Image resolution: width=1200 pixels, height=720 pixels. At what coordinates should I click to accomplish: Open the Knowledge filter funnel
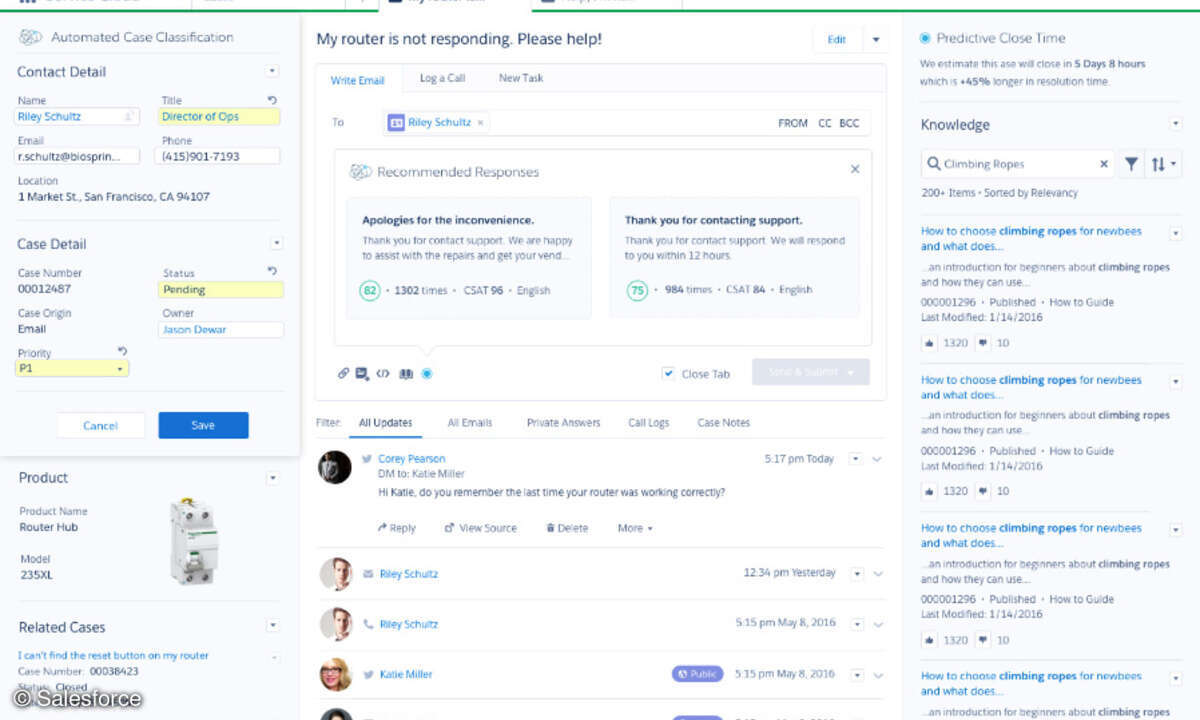click(1131, 164)
